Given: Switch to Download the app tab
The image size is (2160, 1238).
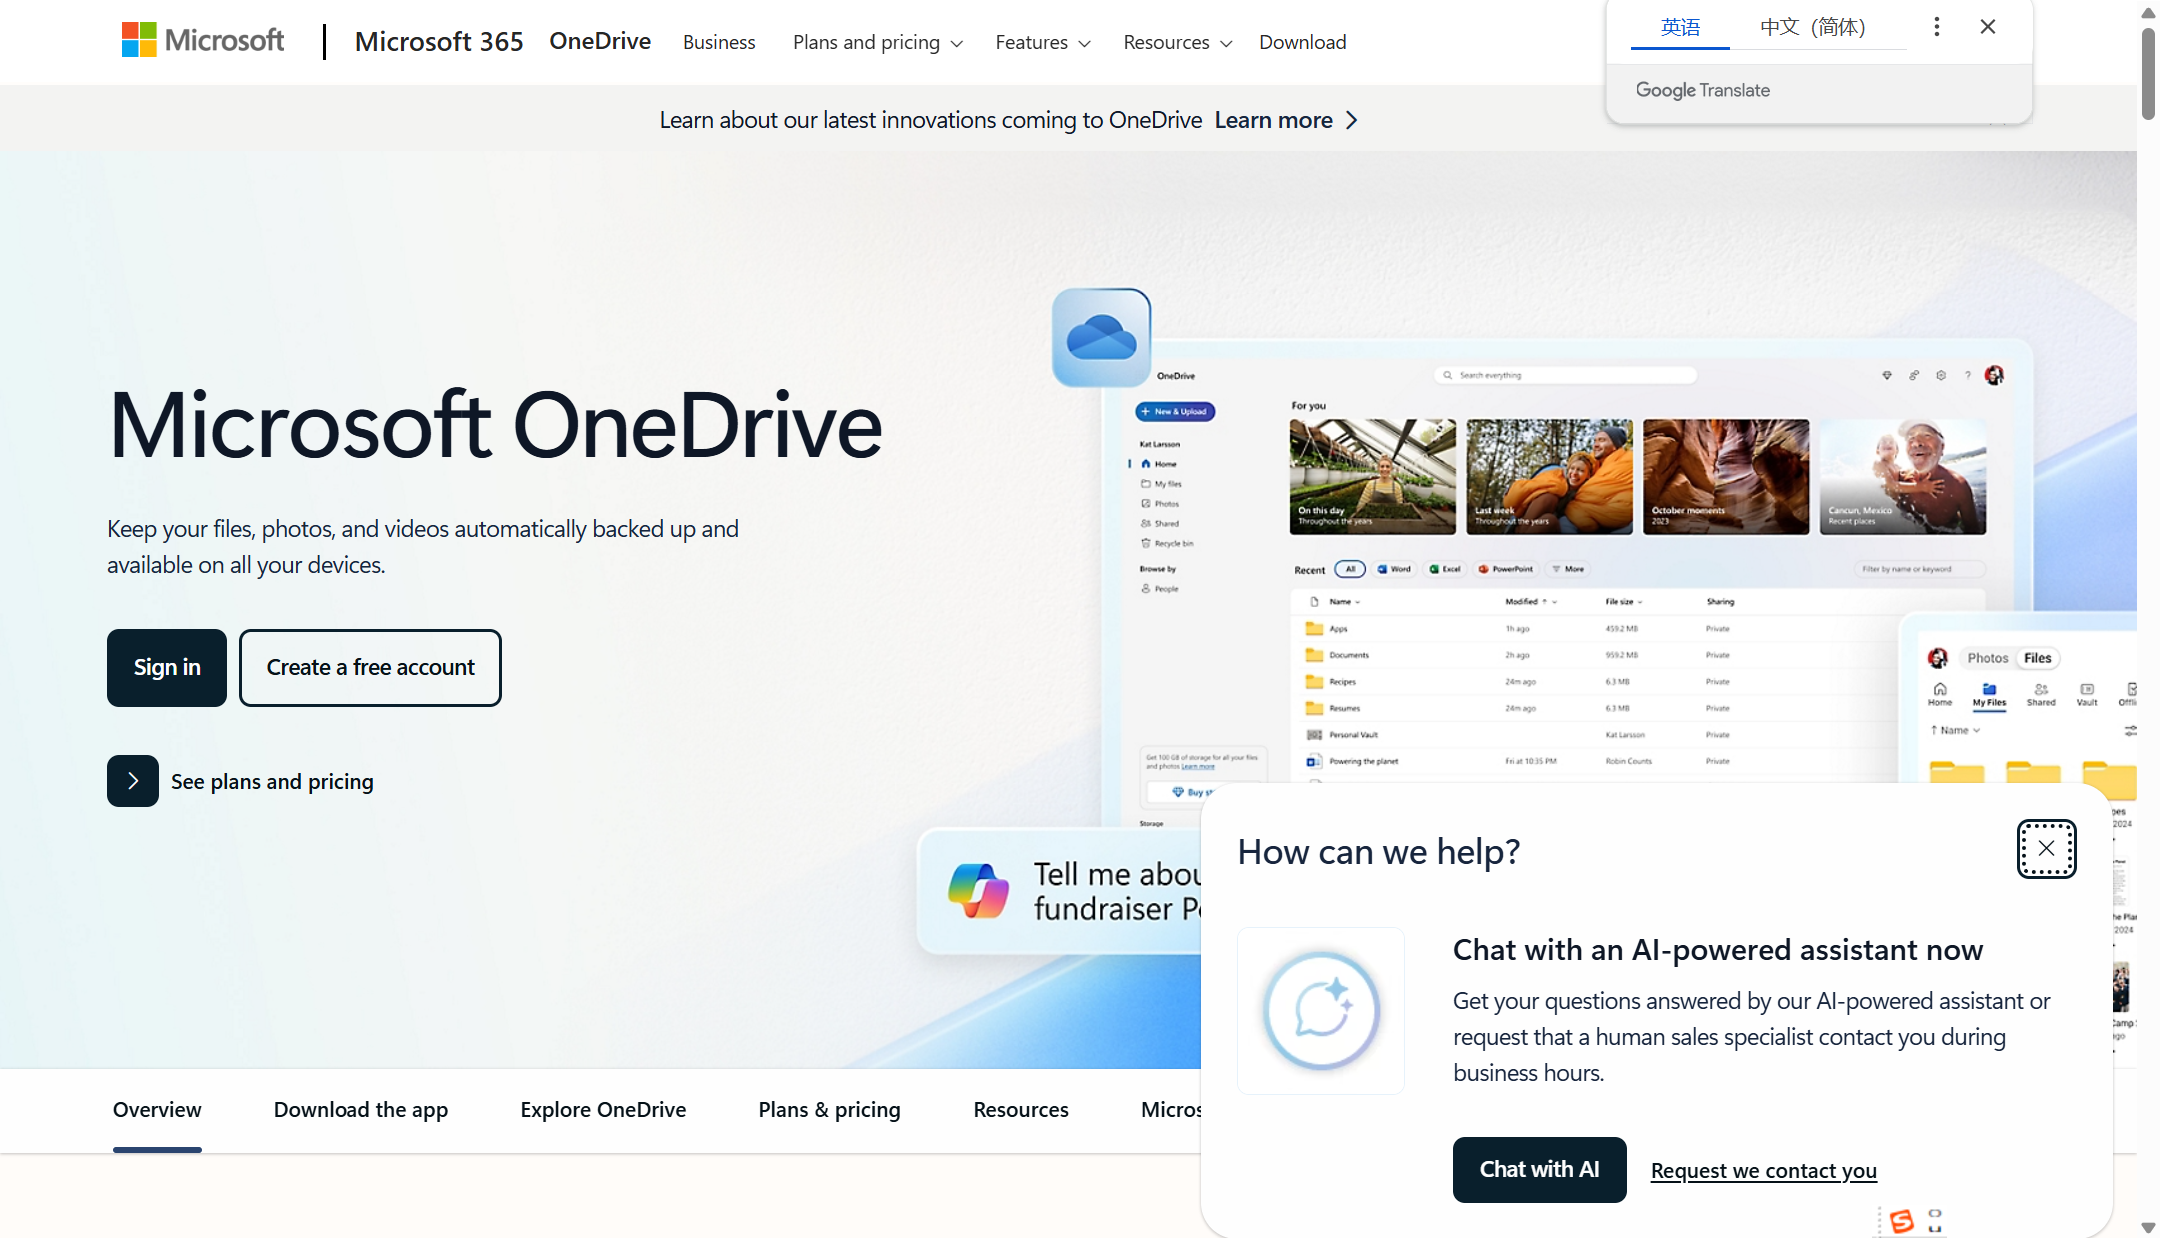Looking at the screenshot, I should tap(361, 1109).
